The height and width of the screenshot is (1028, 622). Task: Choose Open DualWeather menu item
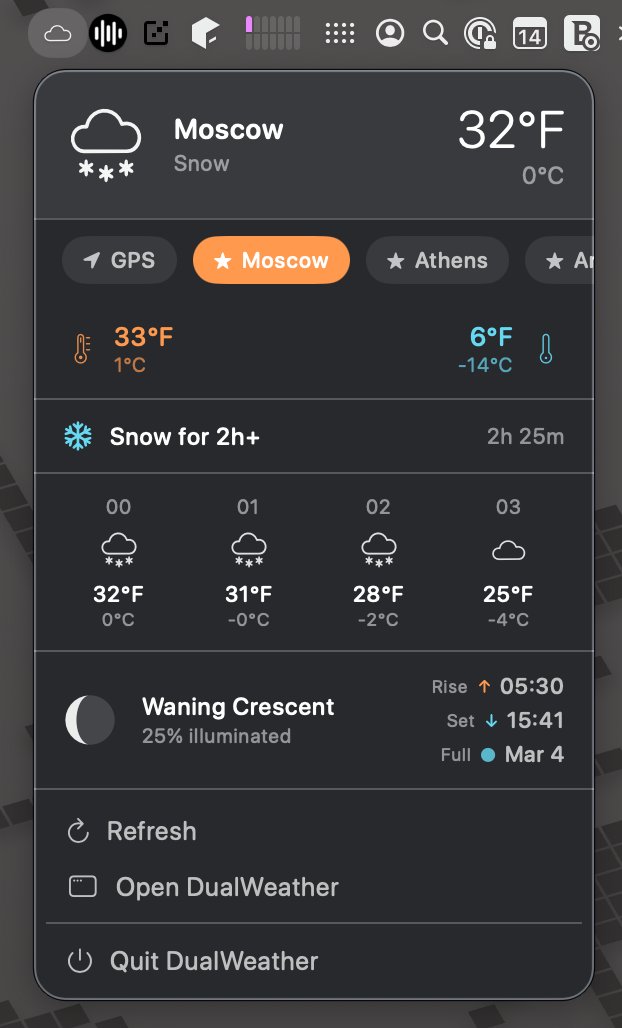tap(226, 887)
